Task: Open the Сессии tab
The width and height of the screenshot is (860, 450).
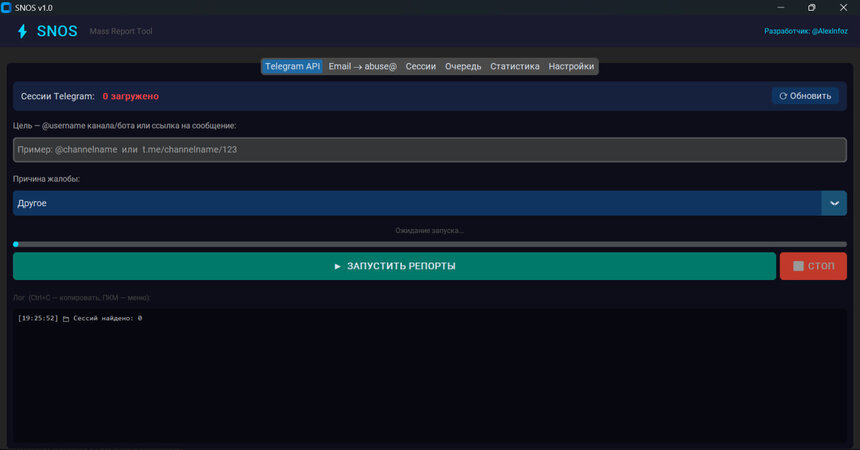Action: click(421, 66)
